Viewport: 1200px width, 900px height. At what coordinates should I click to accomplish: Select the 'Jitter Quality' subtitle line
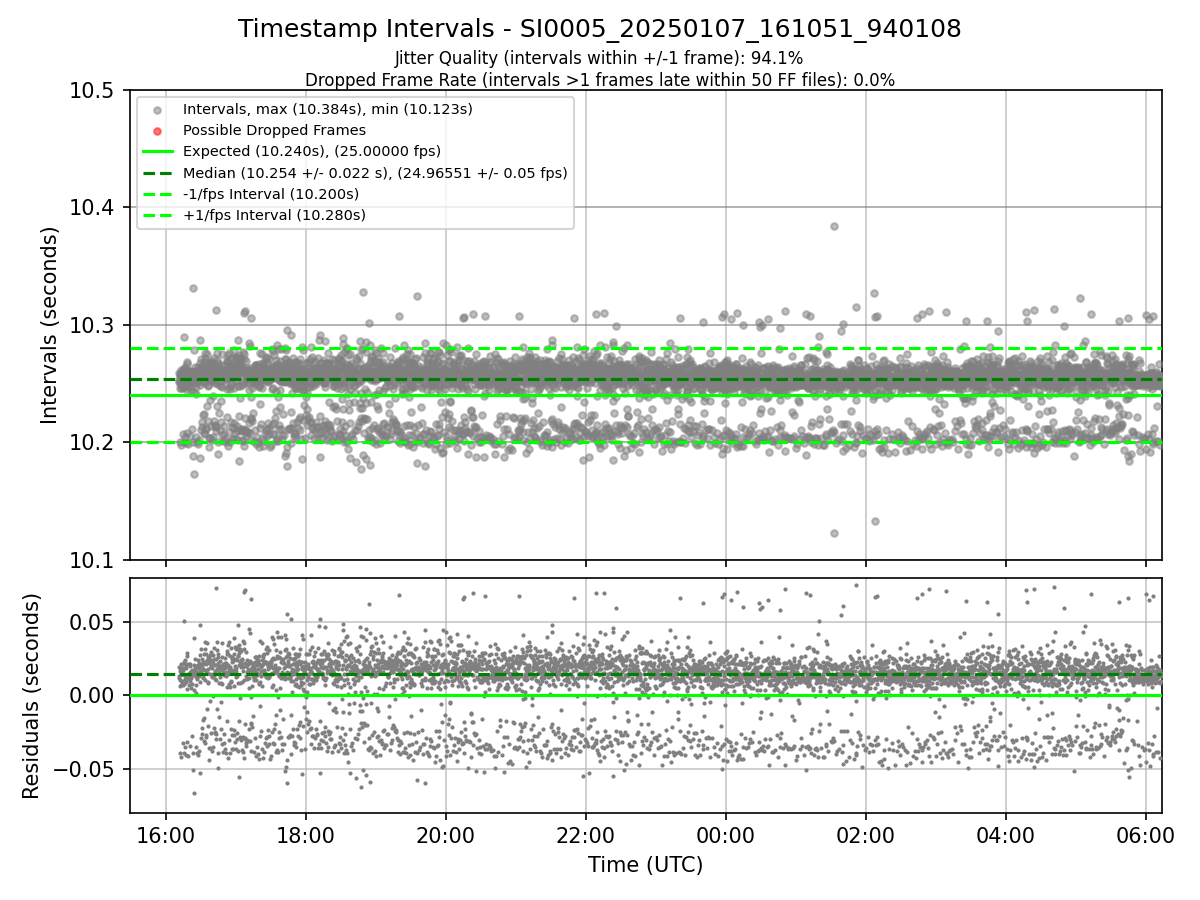(x=599, y=58)
